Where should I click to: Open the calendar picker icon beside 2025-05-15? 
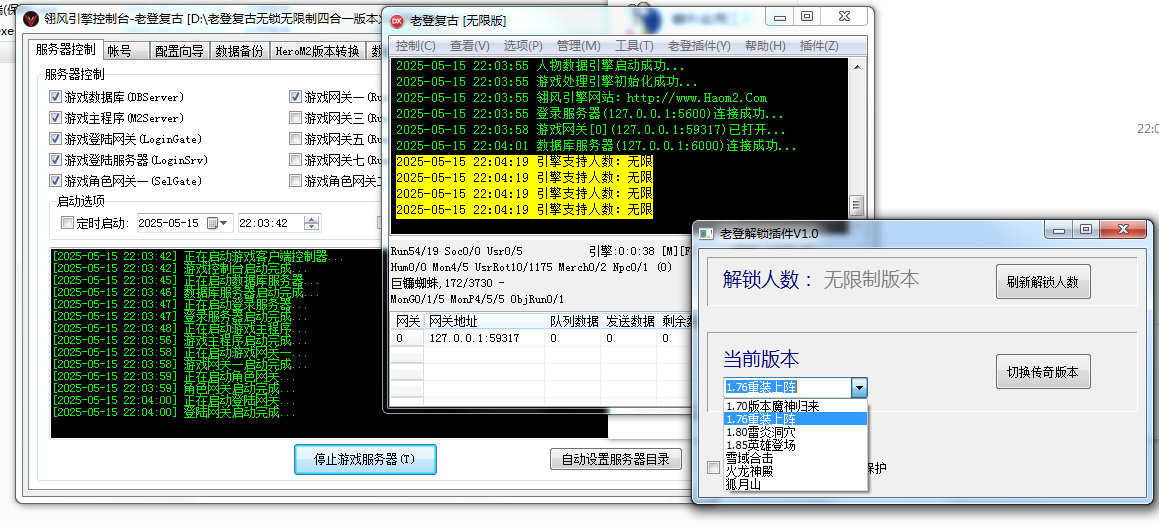216,223
